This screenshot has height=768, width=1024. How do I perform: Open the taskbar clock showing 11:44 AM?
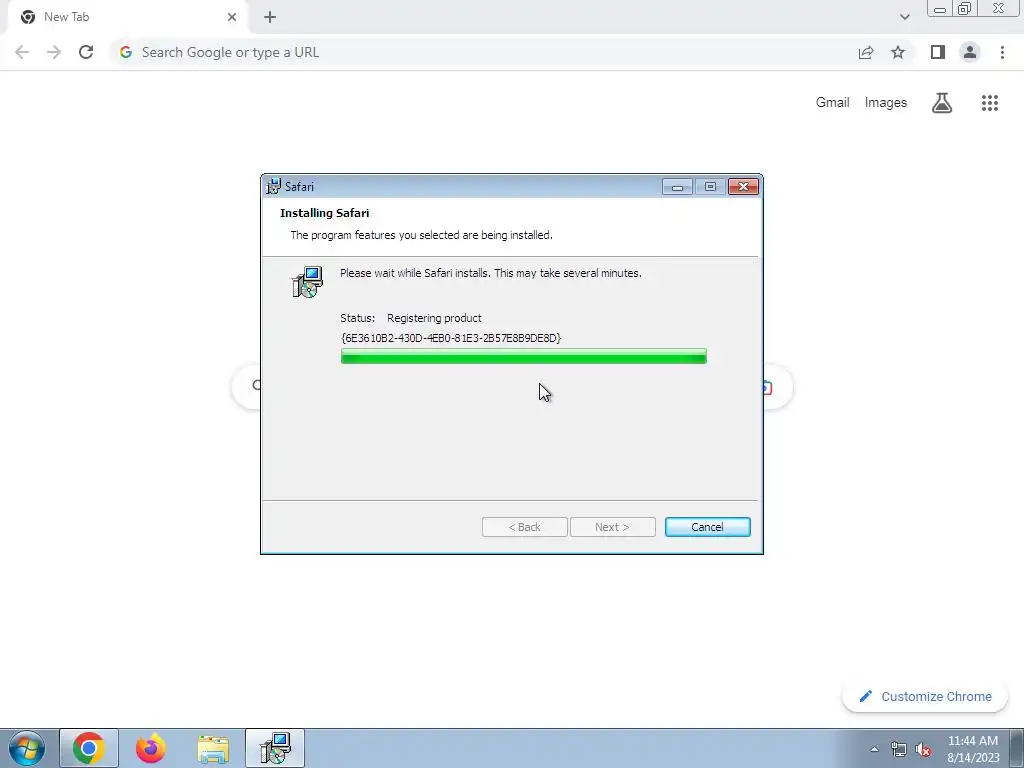(973, 749)
